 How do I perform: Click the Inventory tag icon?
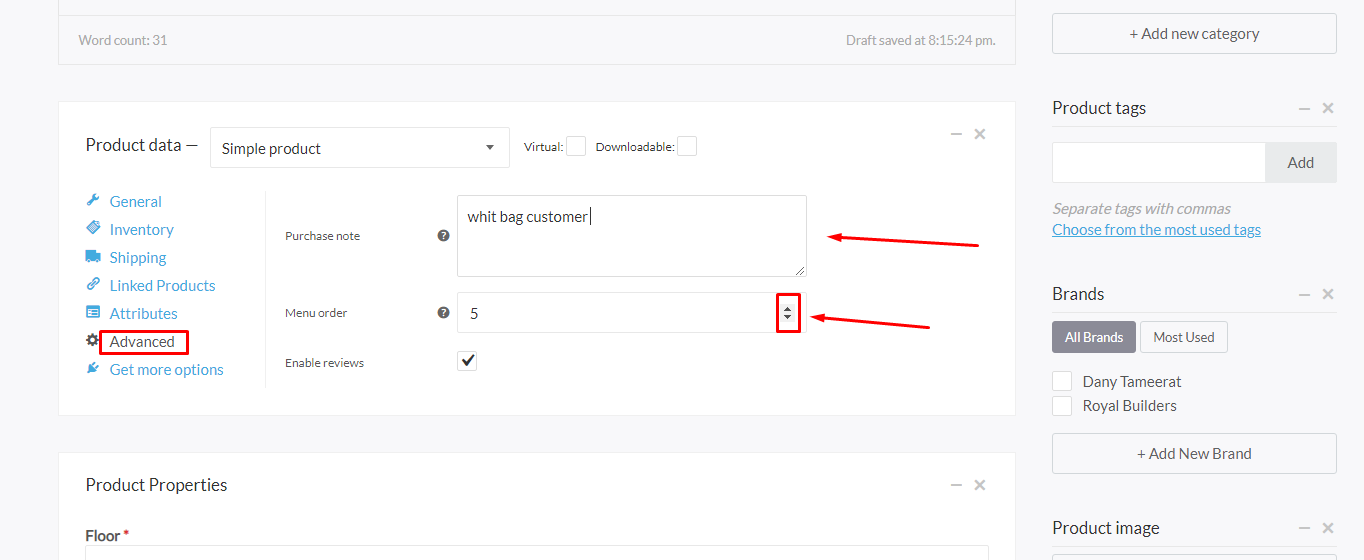[x=93, y=229]
